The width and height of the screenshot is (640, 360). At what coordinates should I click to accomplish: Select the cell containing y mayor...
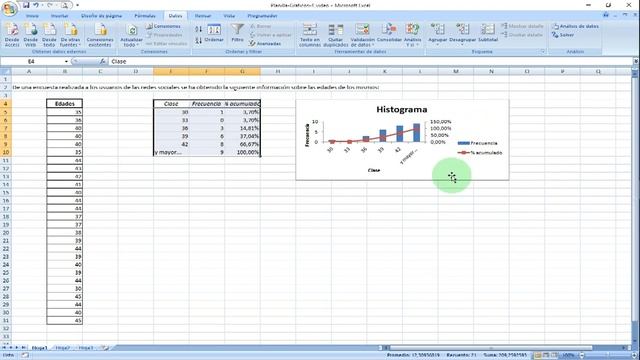pos(171,152)
